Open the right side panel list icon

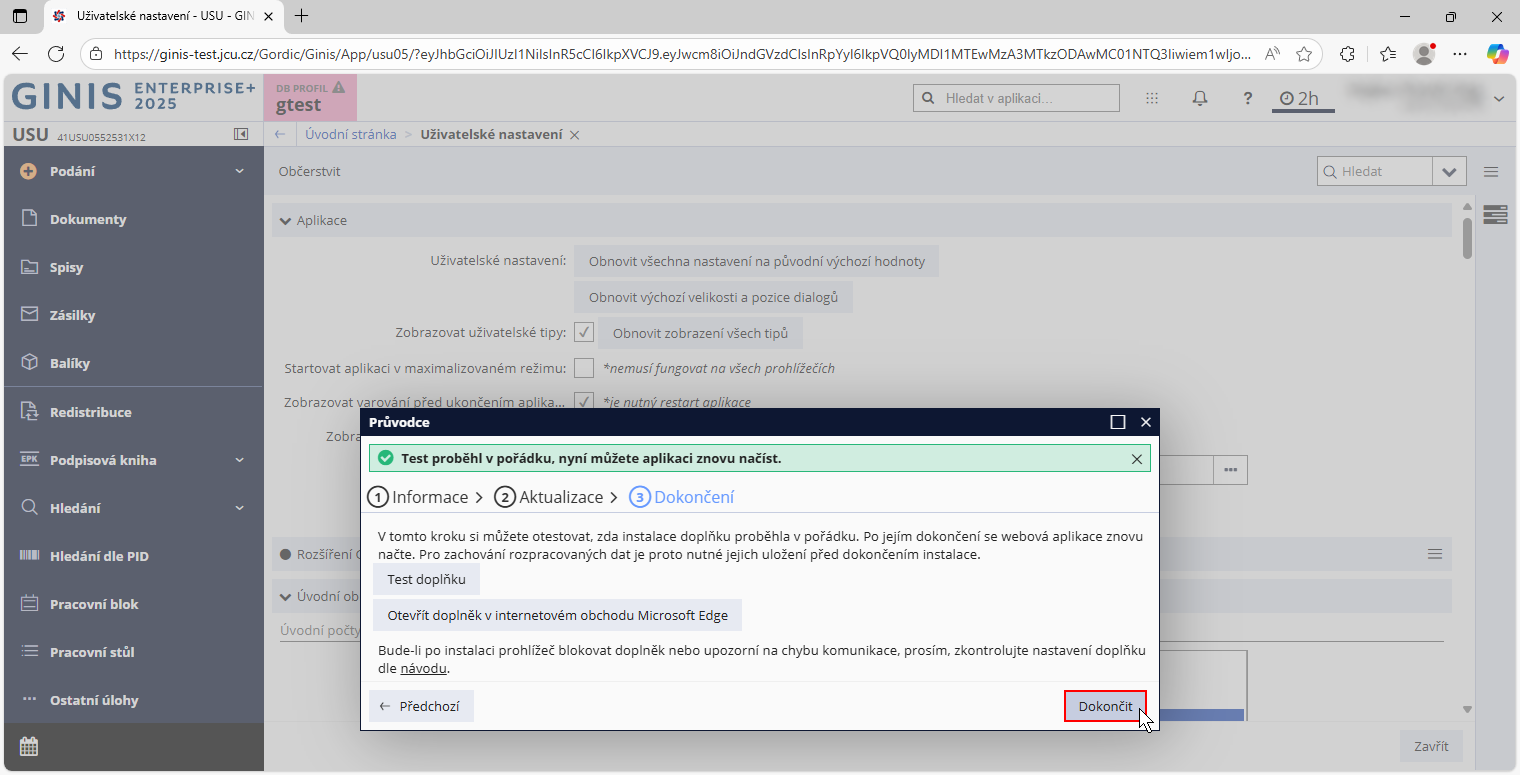point(1495,215)
